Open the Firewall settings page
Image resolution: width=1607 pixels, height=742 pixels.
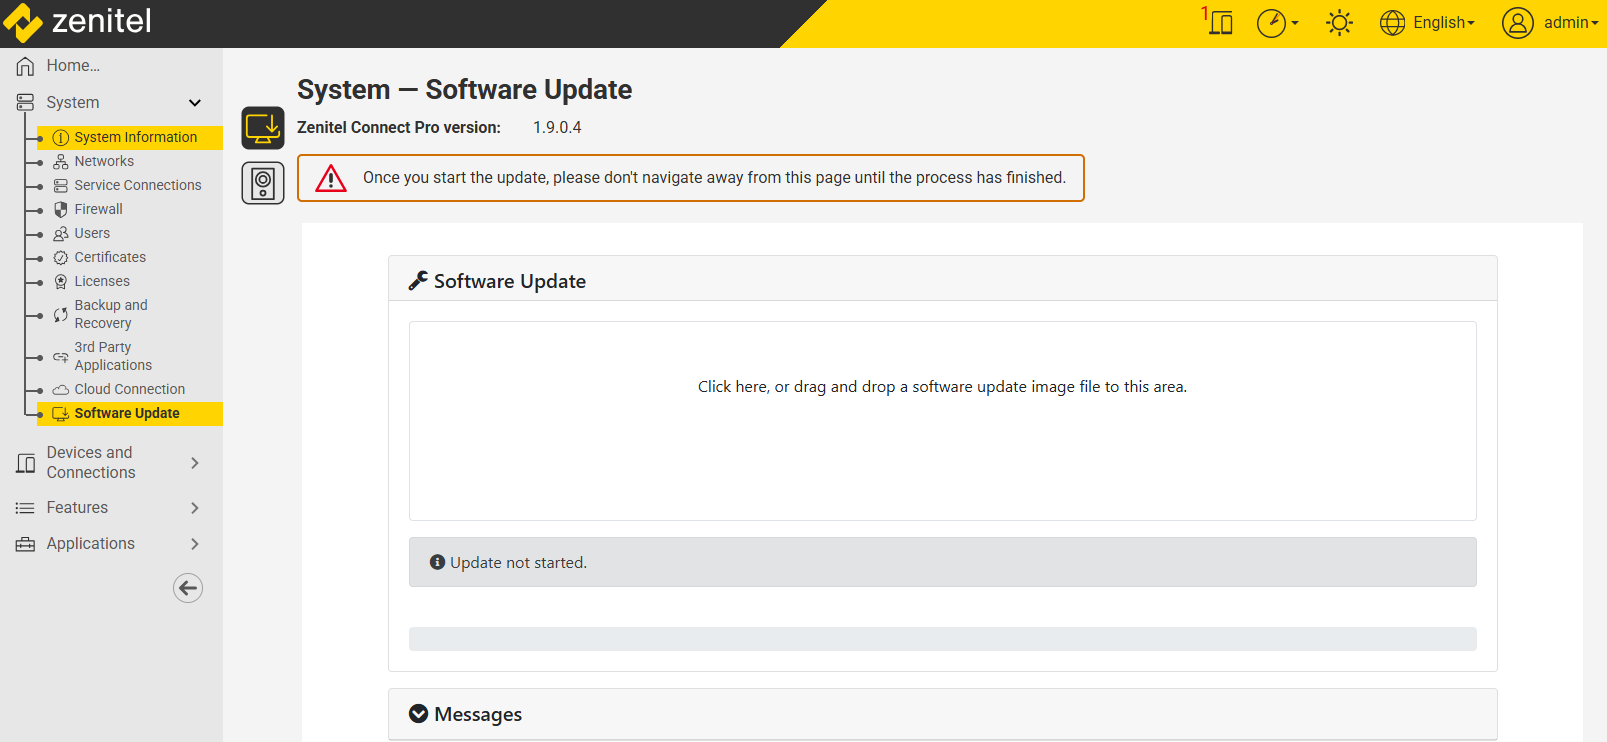[98, 209]
